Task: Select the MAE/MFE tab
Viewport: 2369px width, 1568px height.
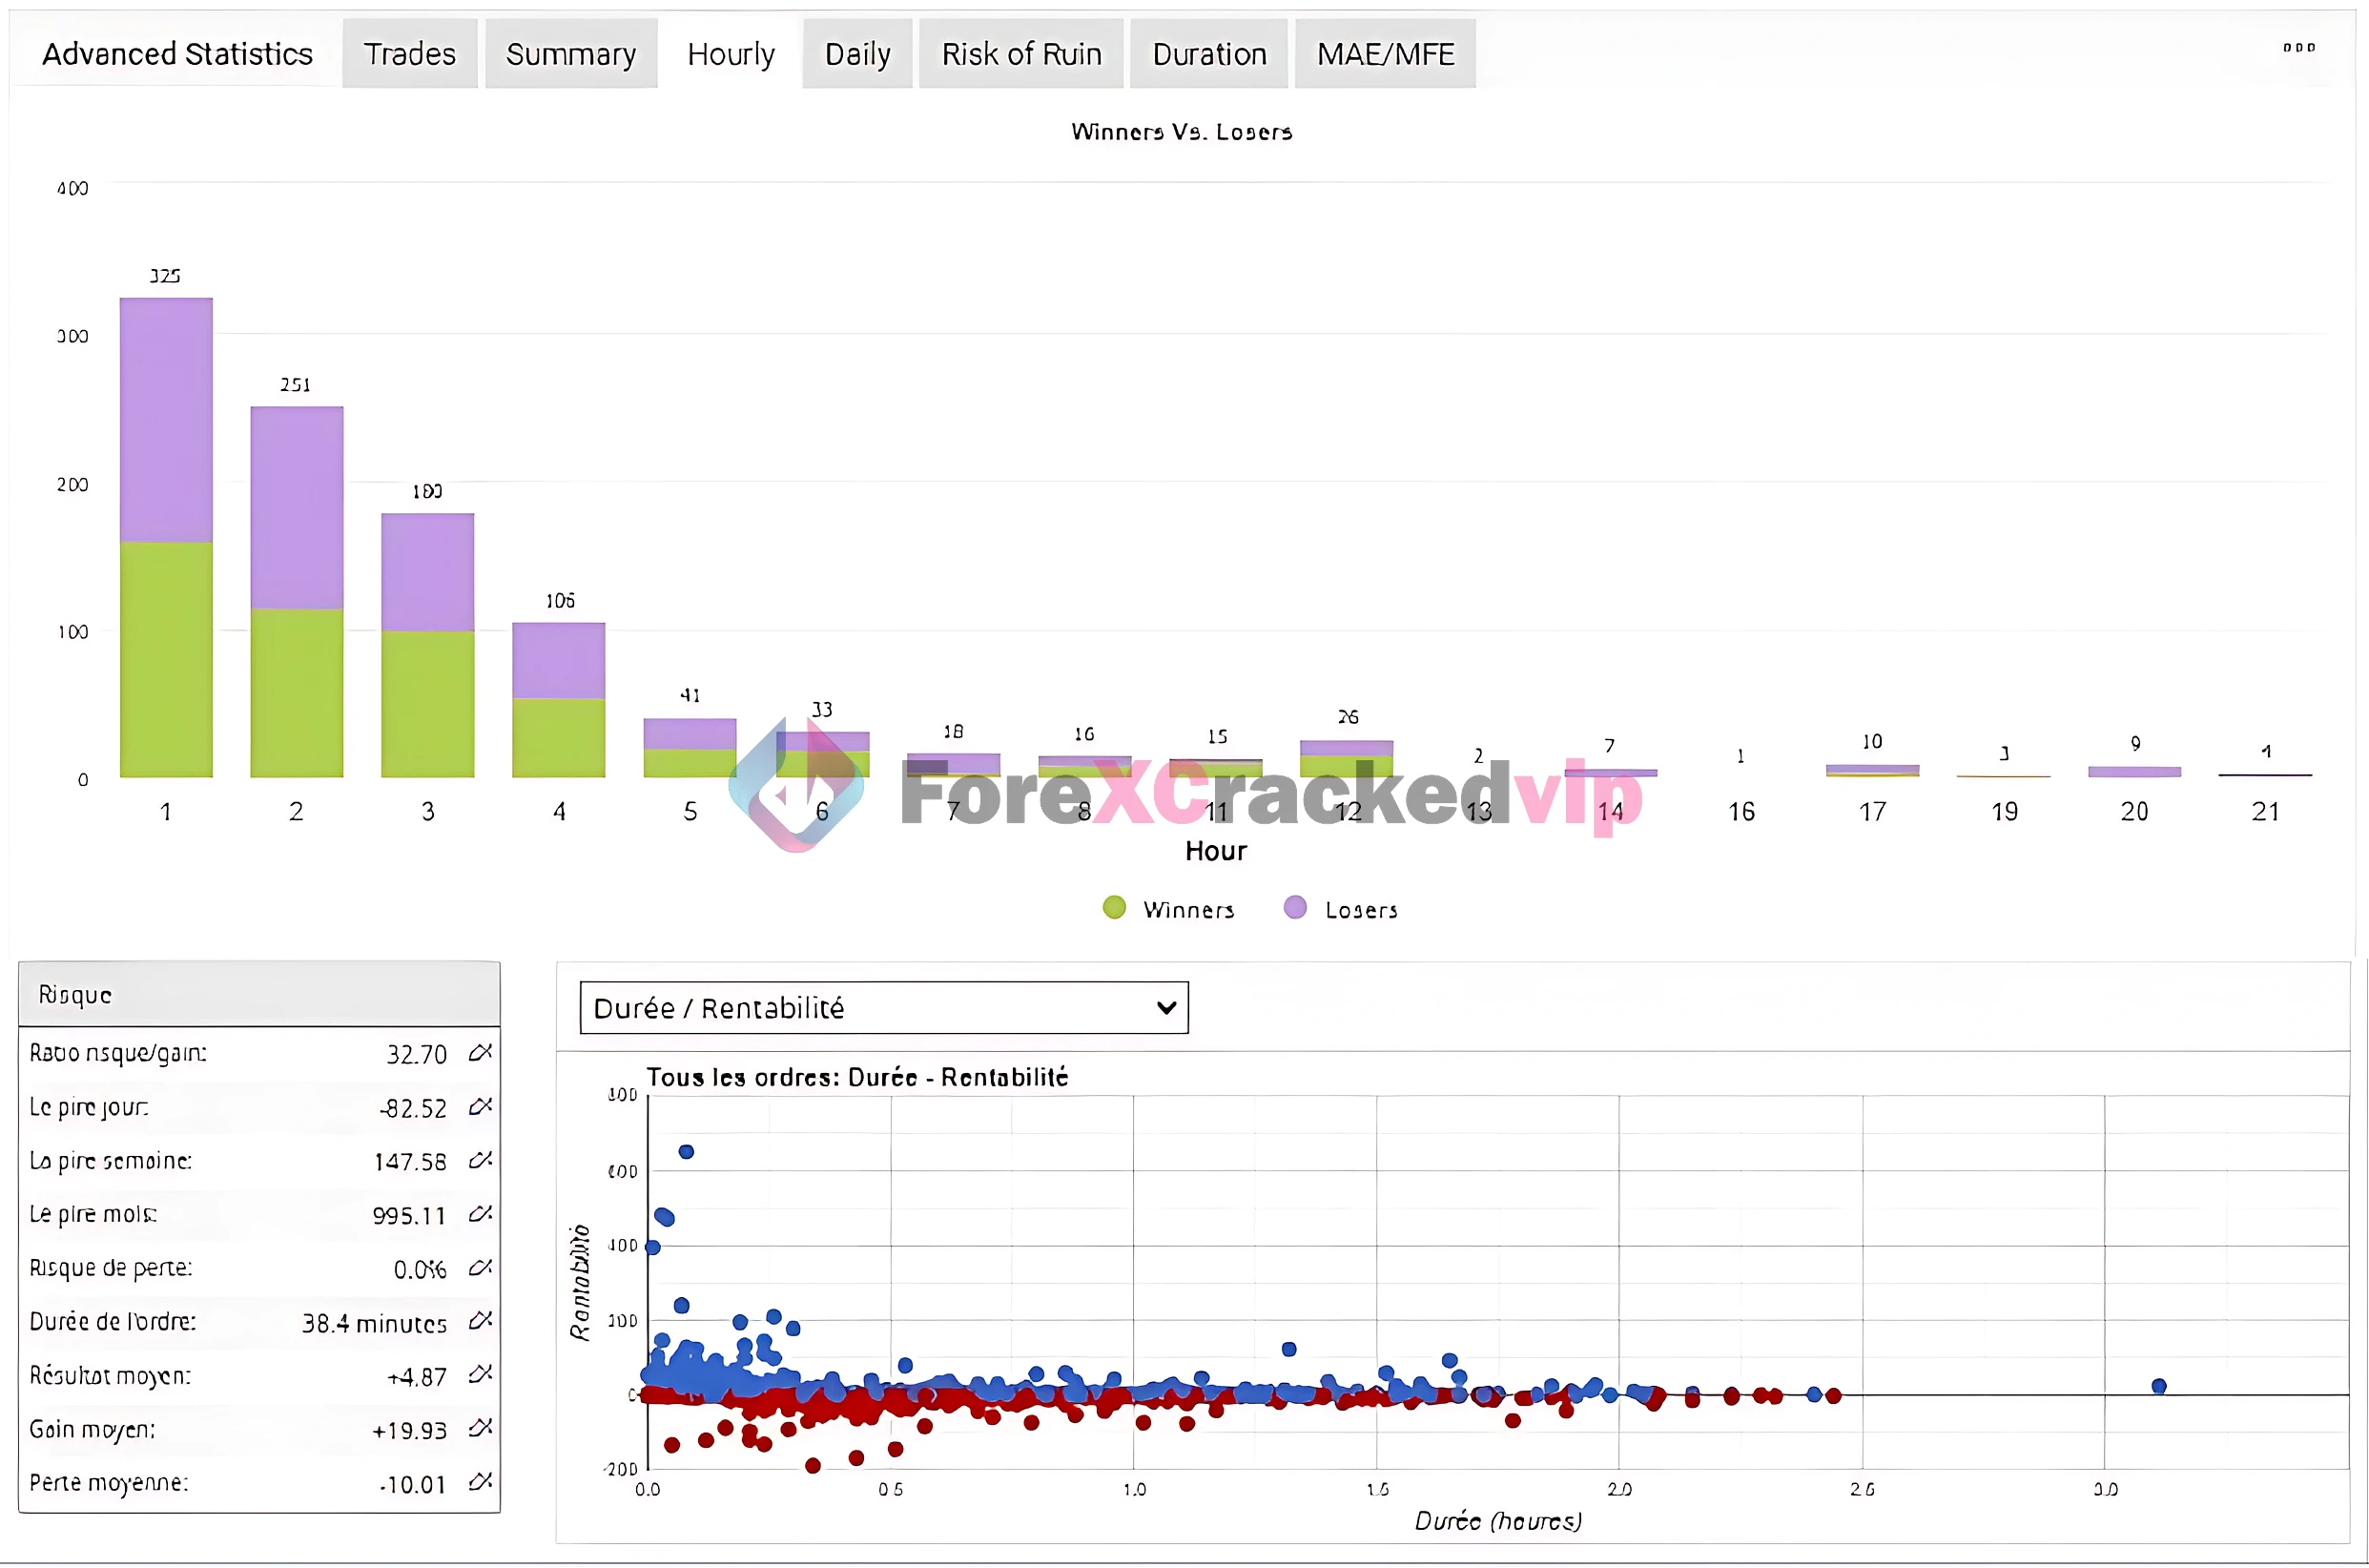Action: tap(1385, 54)
